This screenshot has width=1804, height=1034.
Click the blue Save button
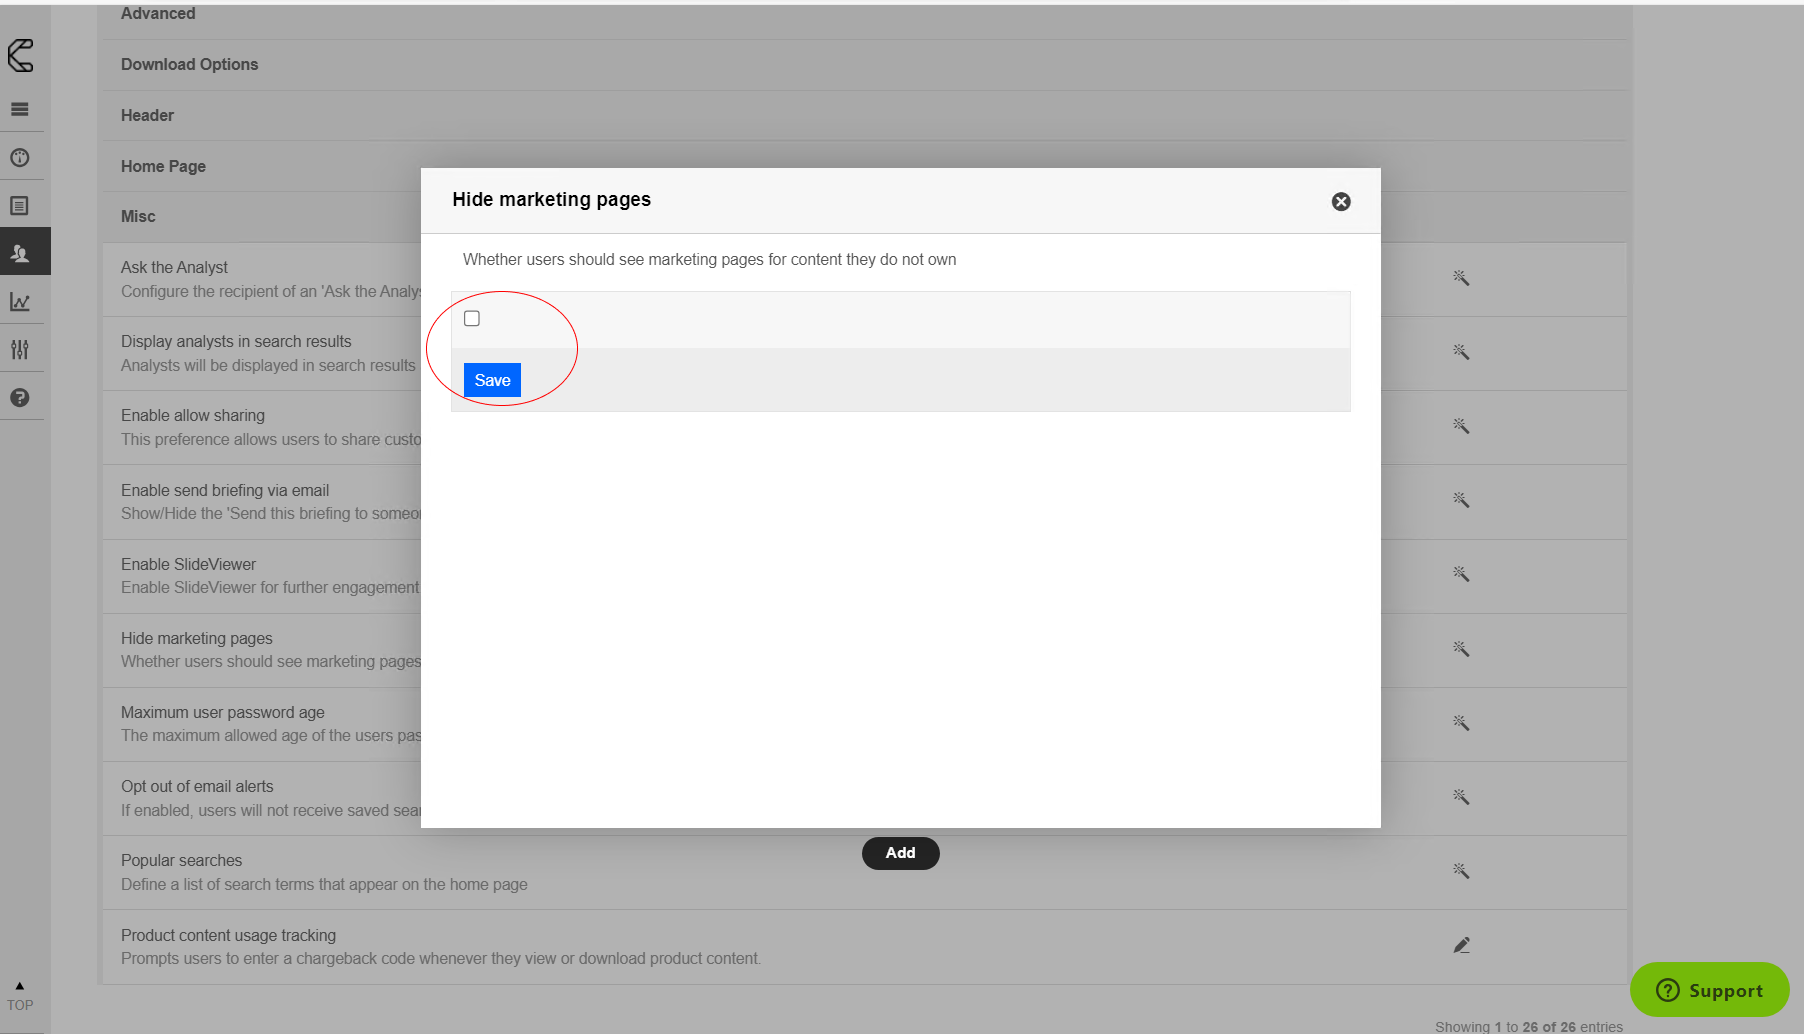(x=492, y=380)
